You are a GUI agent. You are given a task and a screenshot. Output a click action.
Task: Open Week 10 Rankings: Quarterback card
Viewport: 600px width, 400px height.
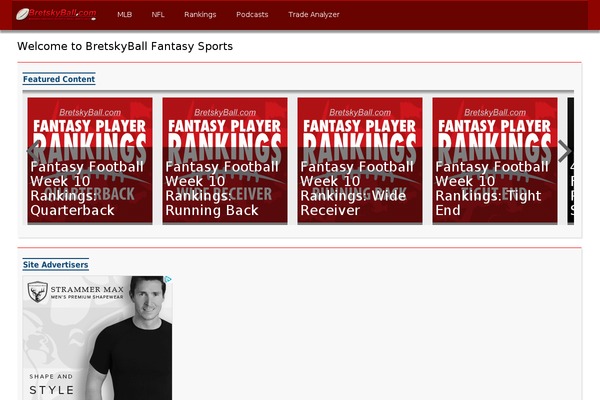point(90,161)
